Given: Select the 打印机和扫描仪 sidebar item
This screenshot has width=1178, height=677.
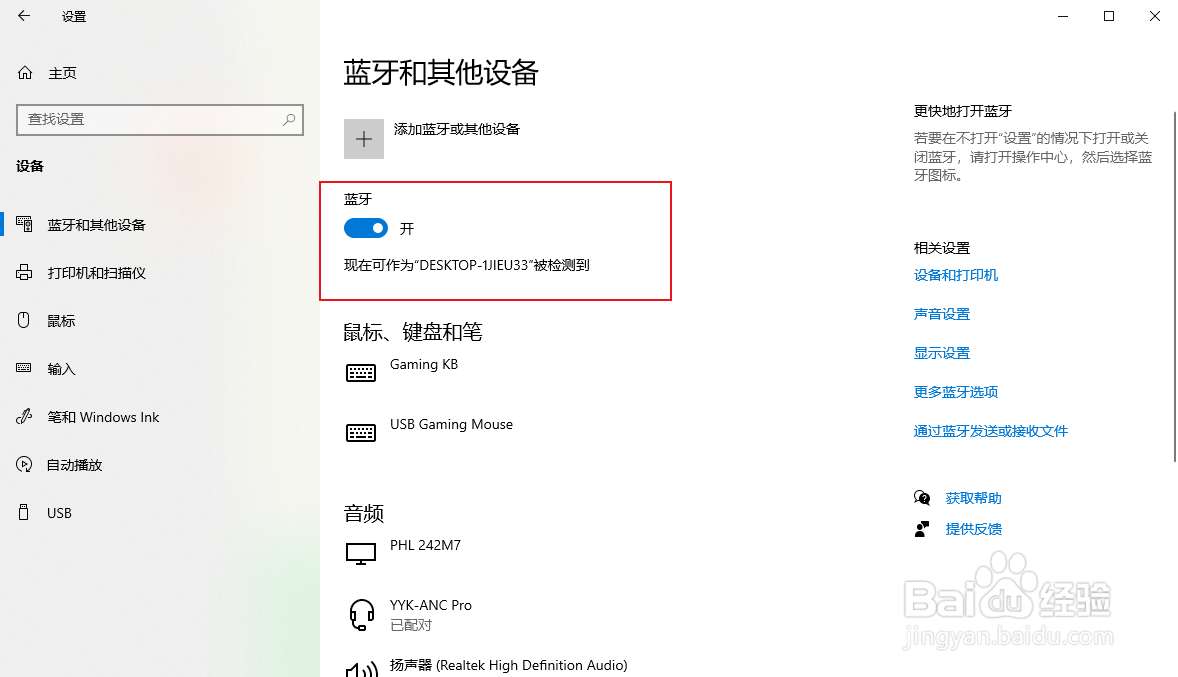Looking at the screenshot, I should (91, 272).
